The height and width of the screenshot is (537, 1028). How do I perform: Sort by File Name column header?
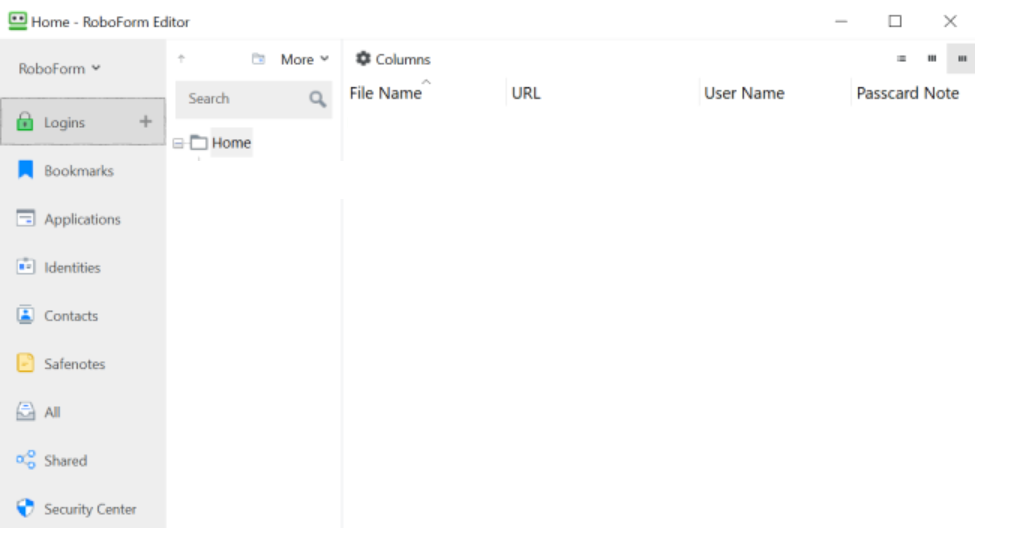pos(386,93)
